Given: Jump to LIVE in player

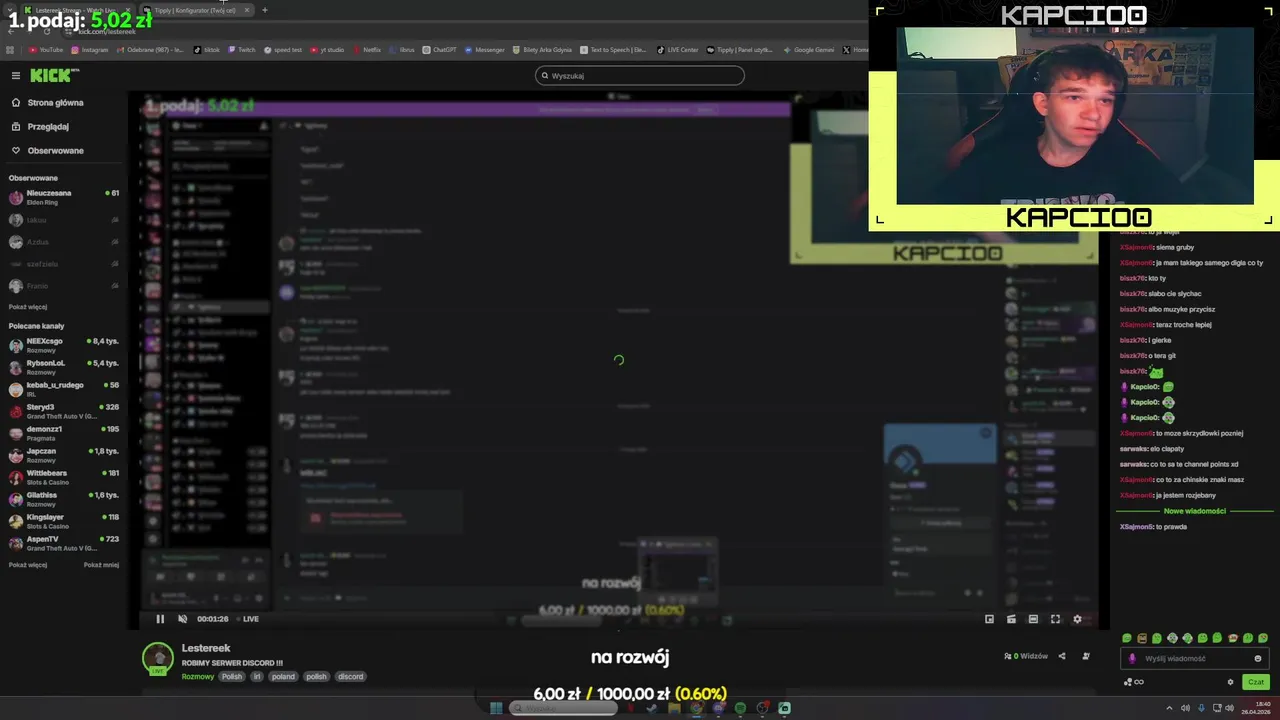Looking at the screenshot, I should tap(247, 619).
